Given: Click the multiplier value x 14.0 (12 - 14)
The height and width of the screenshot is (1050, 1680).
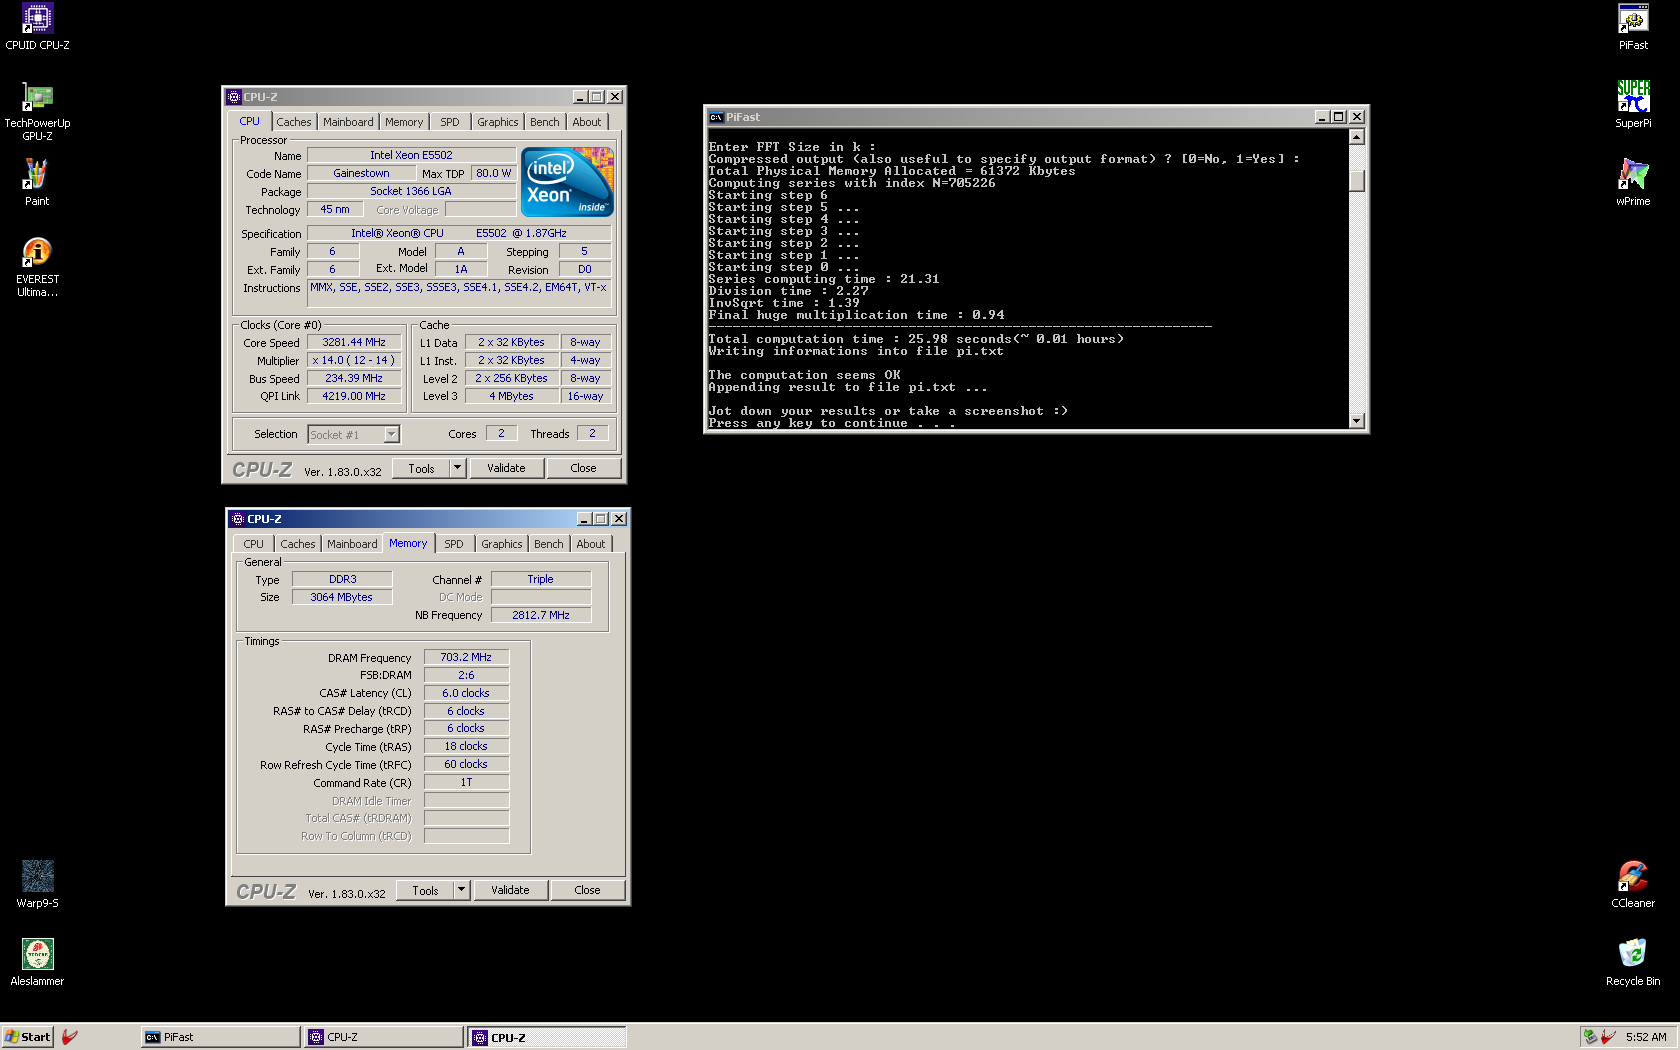Looking at the screenshot, I should coord(354,360).
